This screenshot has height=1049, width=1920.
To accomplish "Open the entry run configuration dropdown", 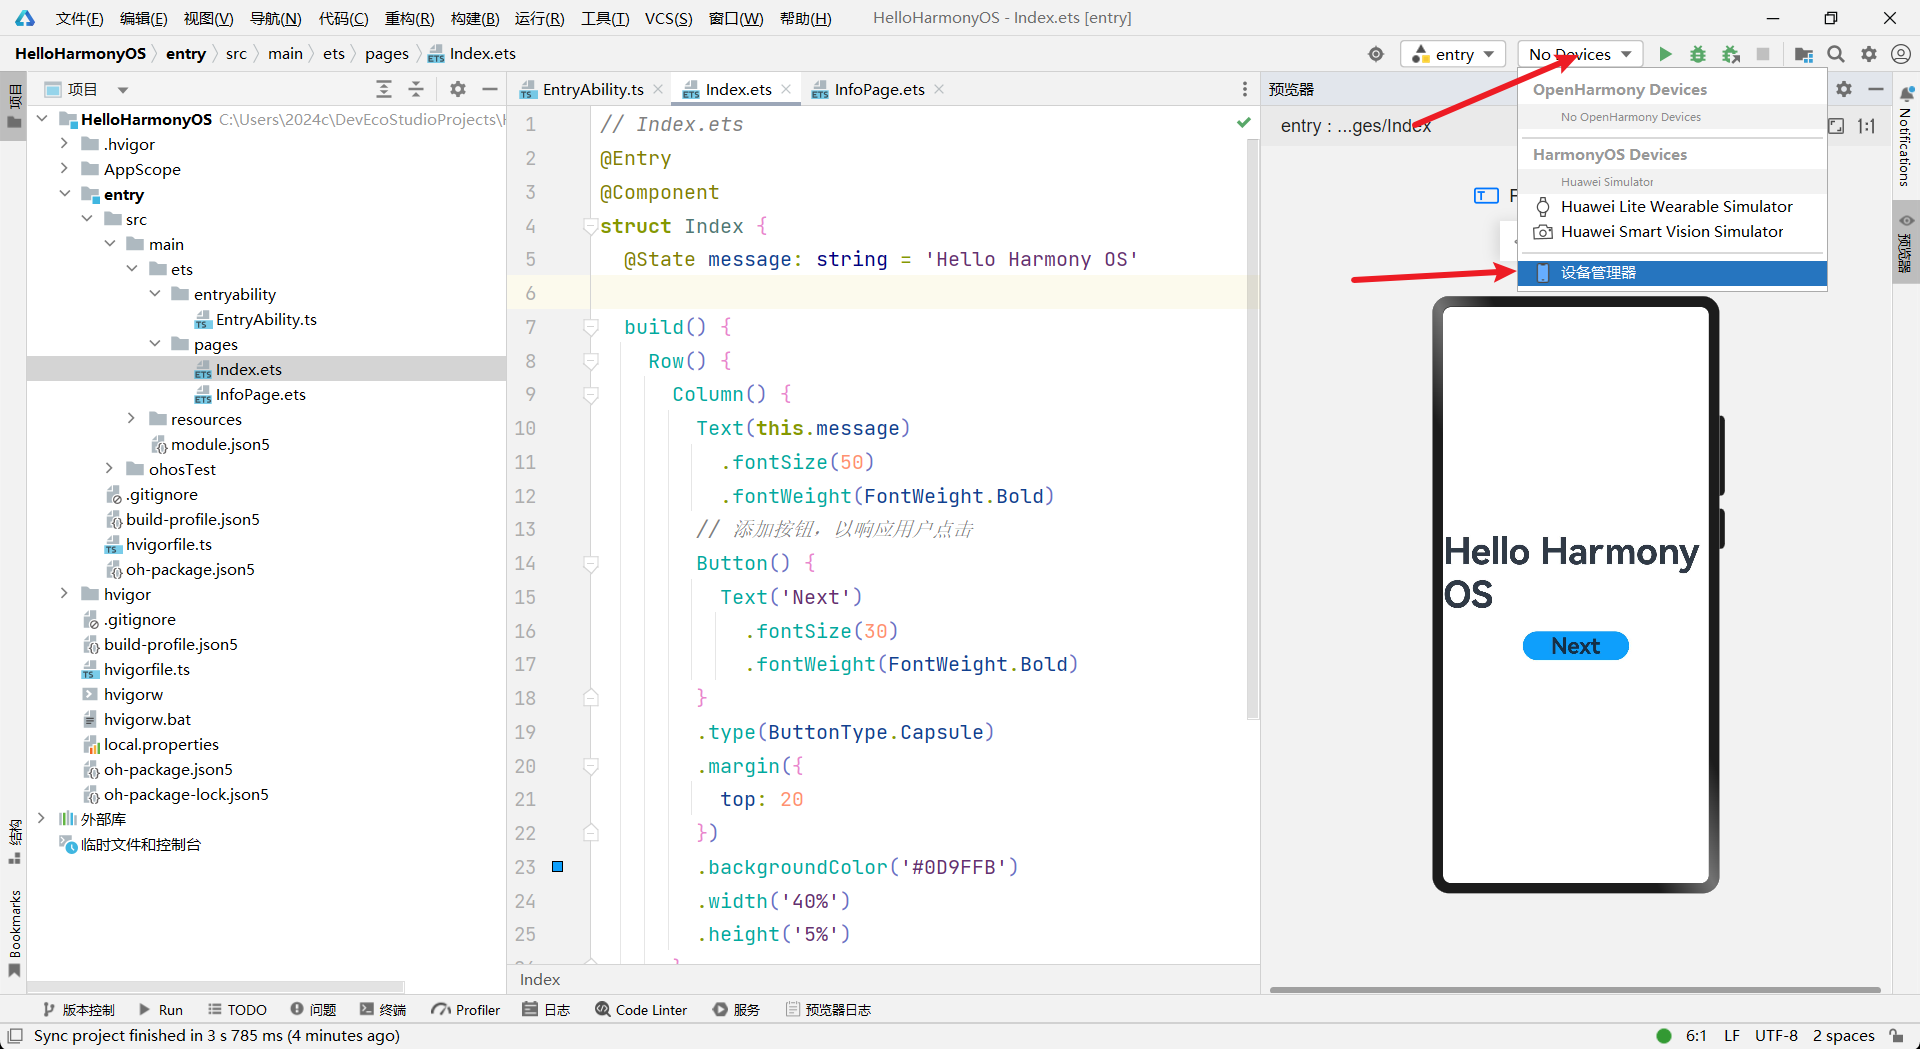I will pyautogui.click(x=1453, y=54).
